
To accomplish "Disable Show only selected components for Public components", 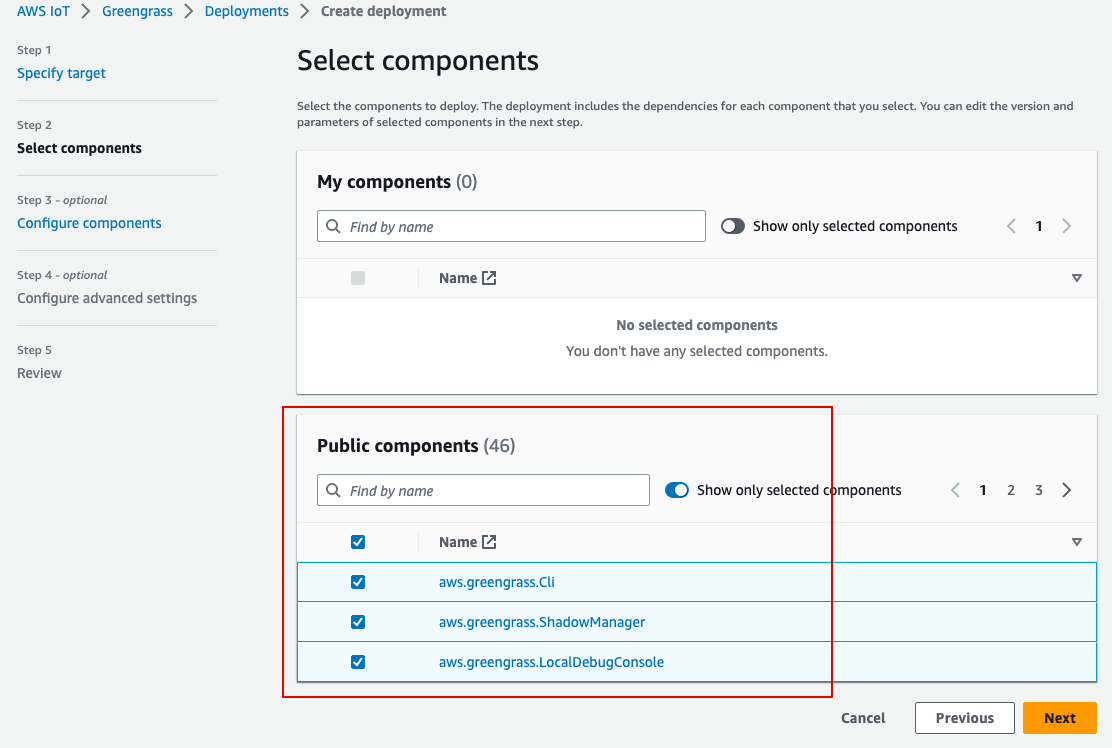I will pos(677,490).
